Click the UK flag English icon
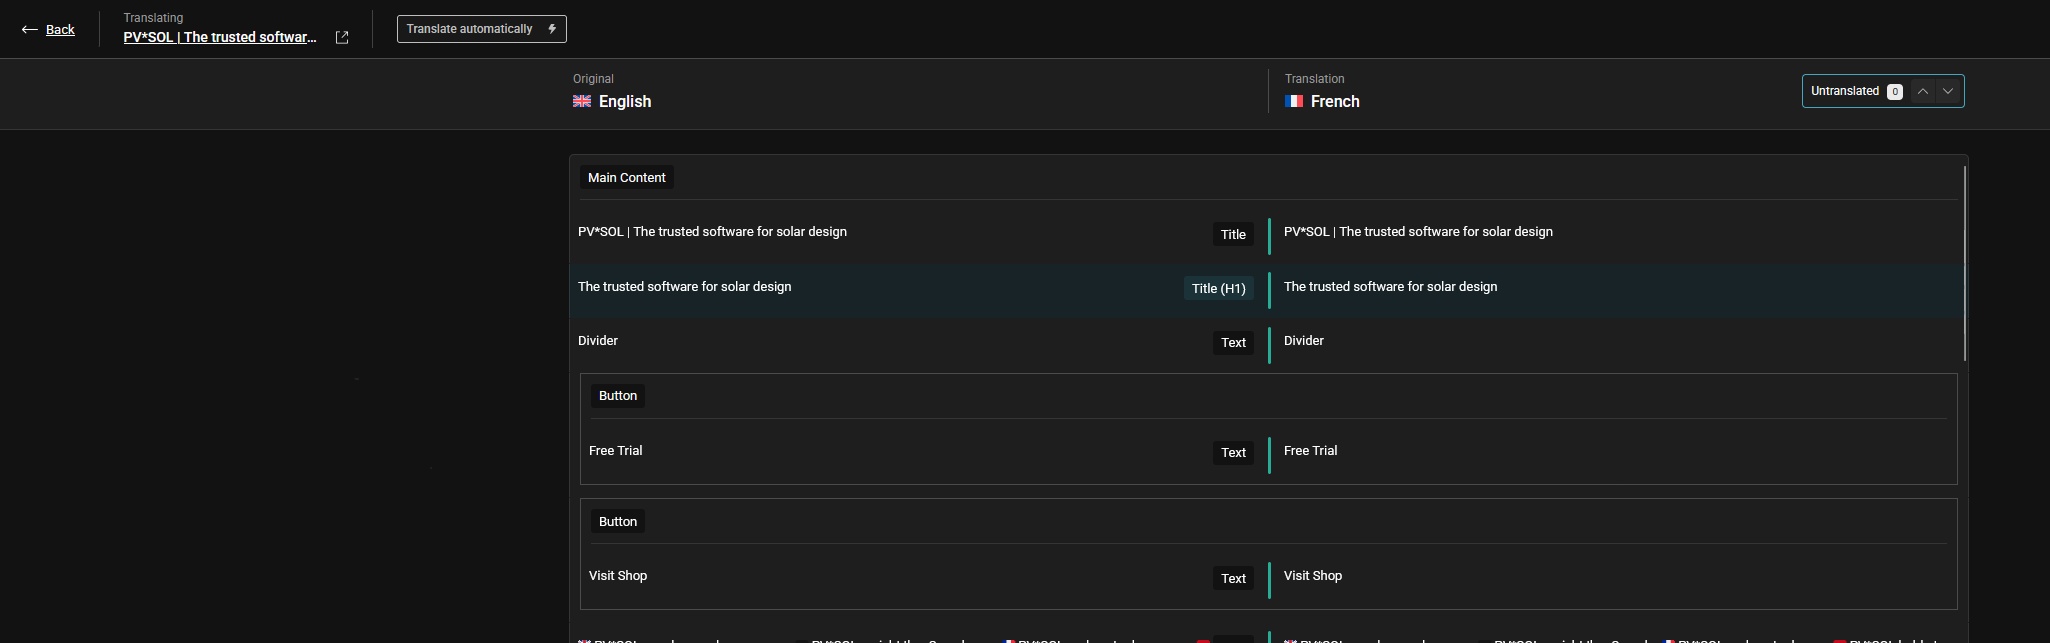Image resolution: width=2050 pixels, height=643 pixels. [581, 102]
